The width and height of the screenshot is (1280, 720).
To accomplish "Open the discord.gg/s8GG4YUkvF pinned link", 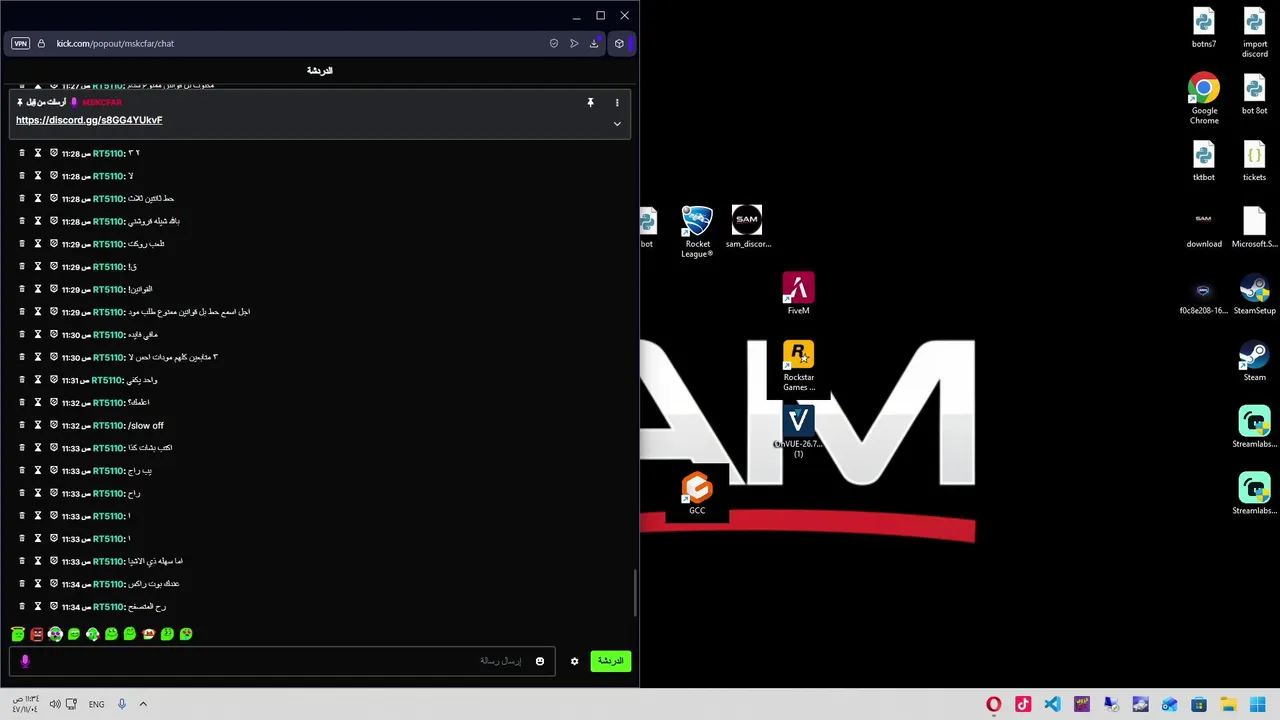I will click(89, 120).
